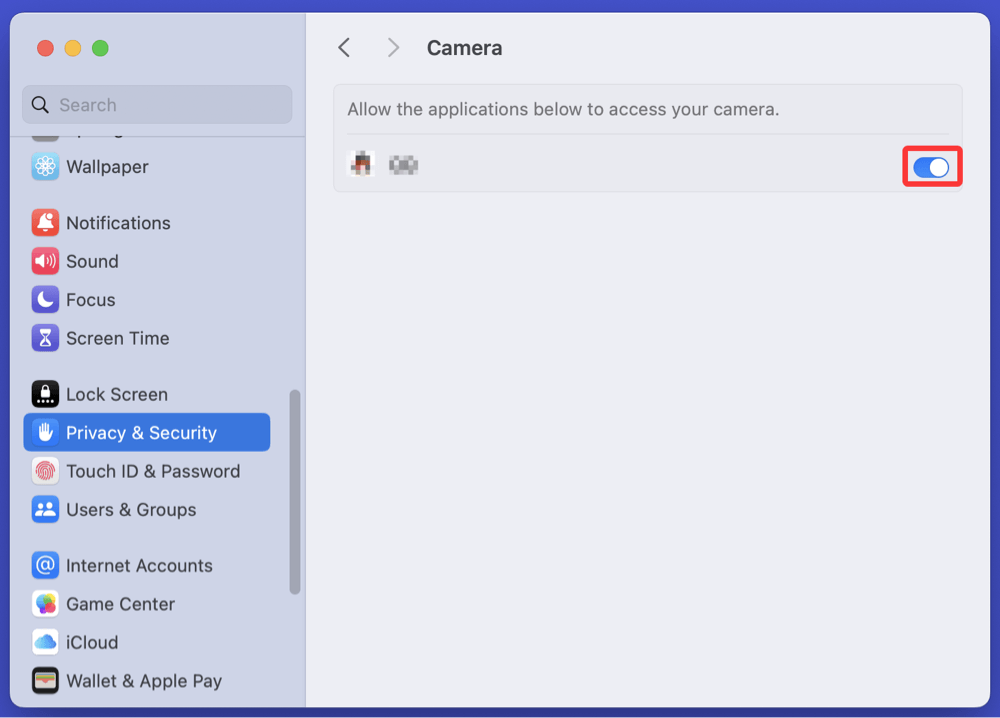Click the Game Center colorful icon
Image resolution: width=1000 pixels, height=718 pixels.
45,604
